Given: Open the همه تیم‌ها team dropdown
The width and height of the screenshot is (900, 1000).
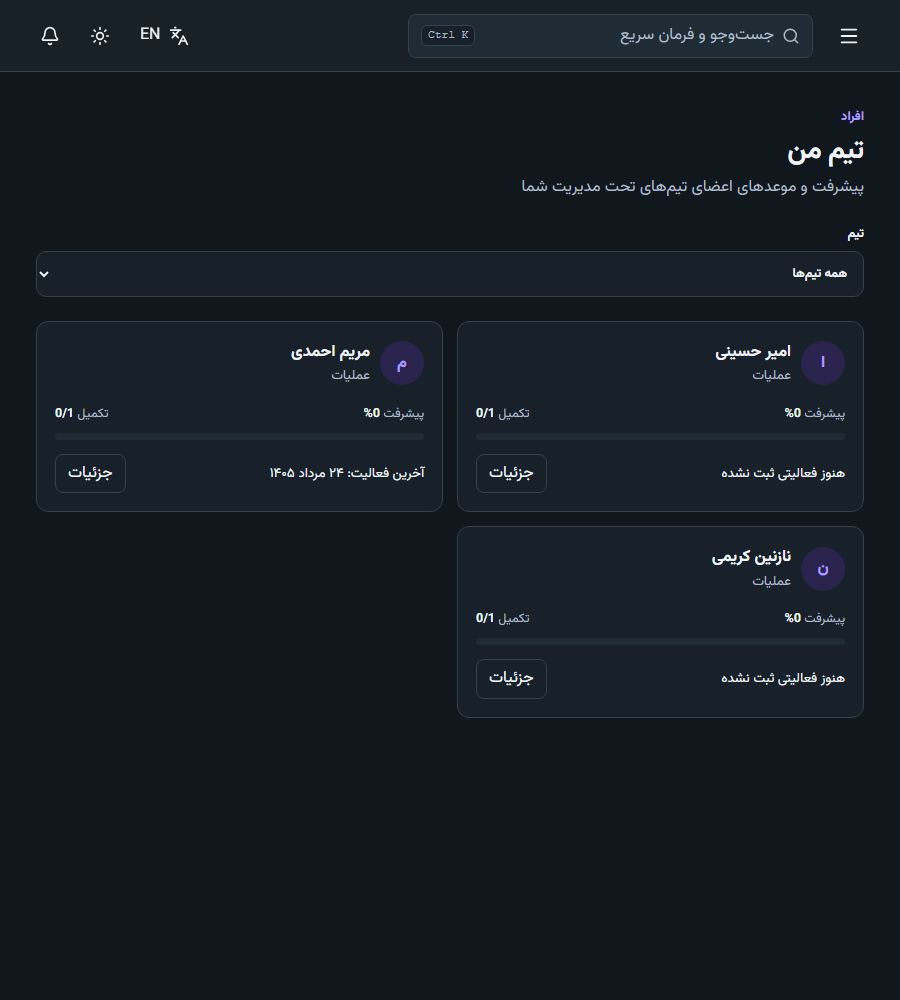Looking at the screenshot, I should (450, 274).
